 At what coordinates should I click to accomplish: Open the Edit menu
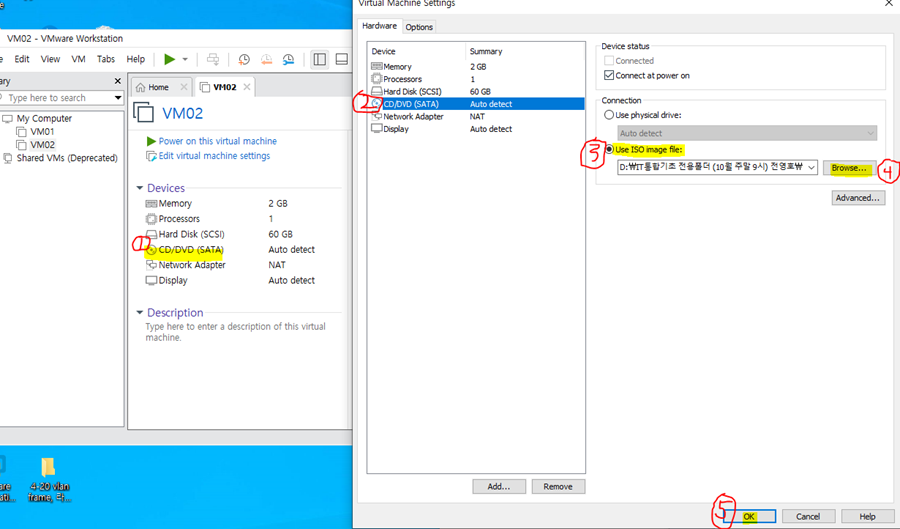point(22,59)
